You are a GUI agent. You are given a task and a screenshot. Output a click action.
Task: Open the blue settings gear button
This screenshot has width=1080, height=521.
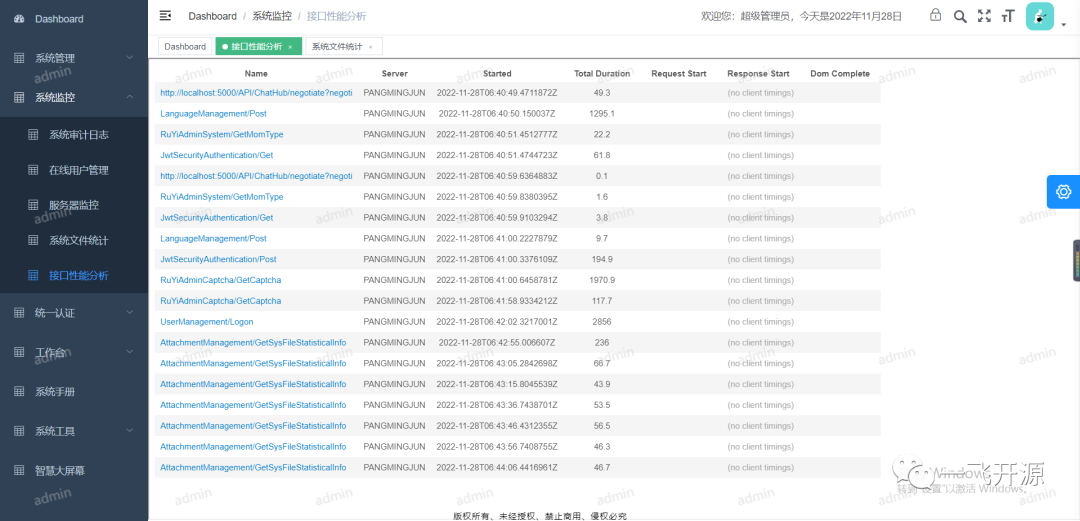click(1063, 192)
